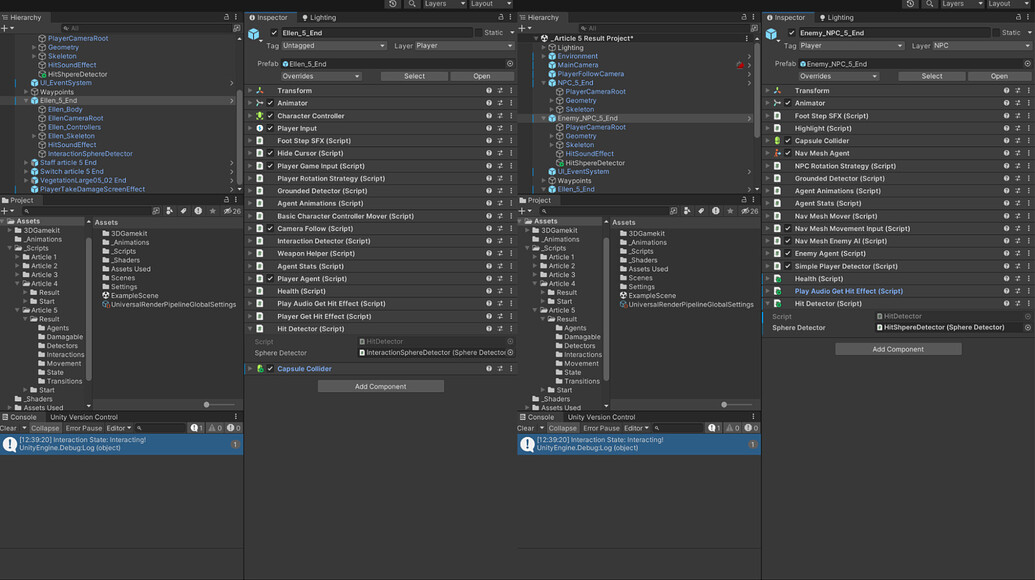The width and height of the screenshot is (1035, 580).
Task: Click the search icon in the top toolbar
Action: coord(411,4)
